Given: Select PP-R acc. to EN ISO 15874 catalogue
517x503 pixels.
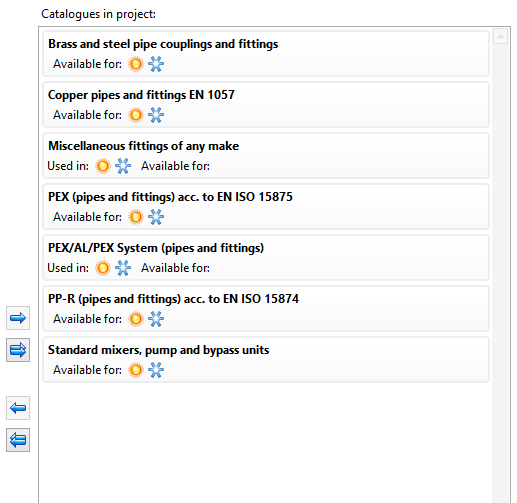Looking at the screenshot, I should tap(266, 309).
